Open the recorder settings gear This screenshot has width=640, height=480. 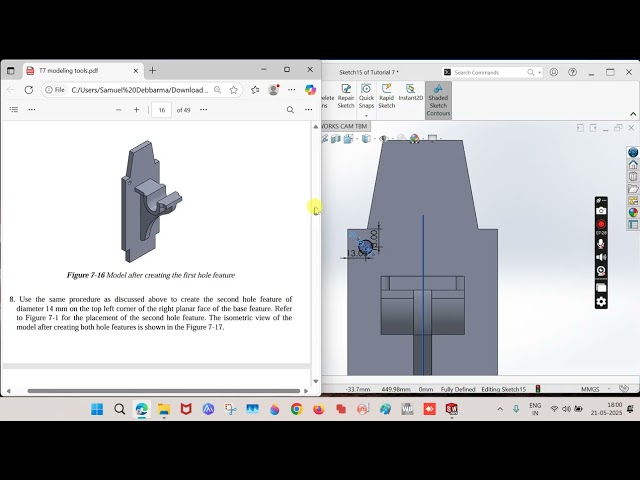click(601, 302)
